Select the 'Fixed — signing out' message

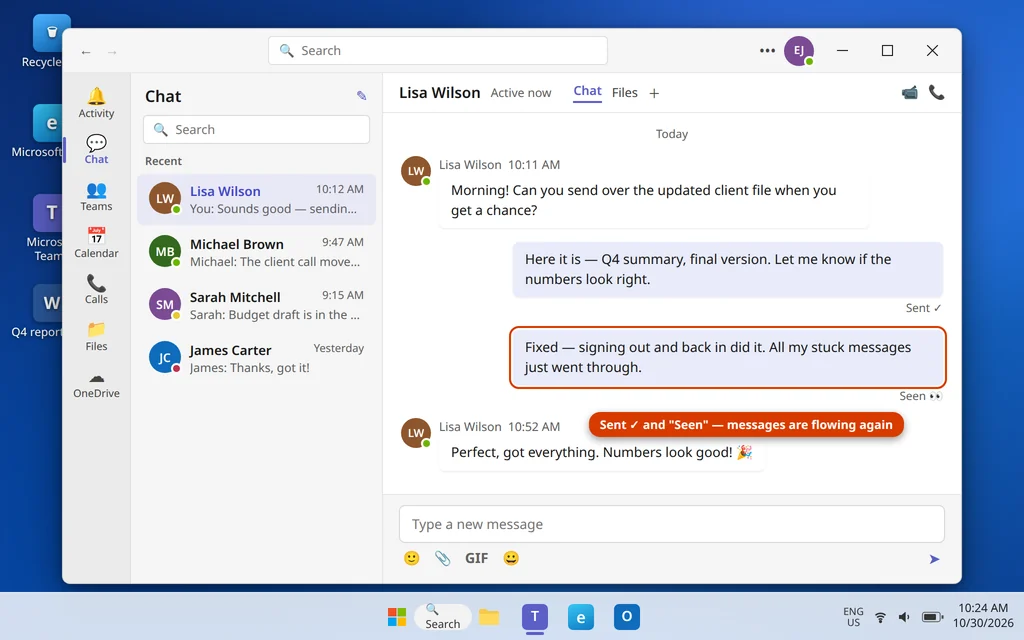pos(728,357)
